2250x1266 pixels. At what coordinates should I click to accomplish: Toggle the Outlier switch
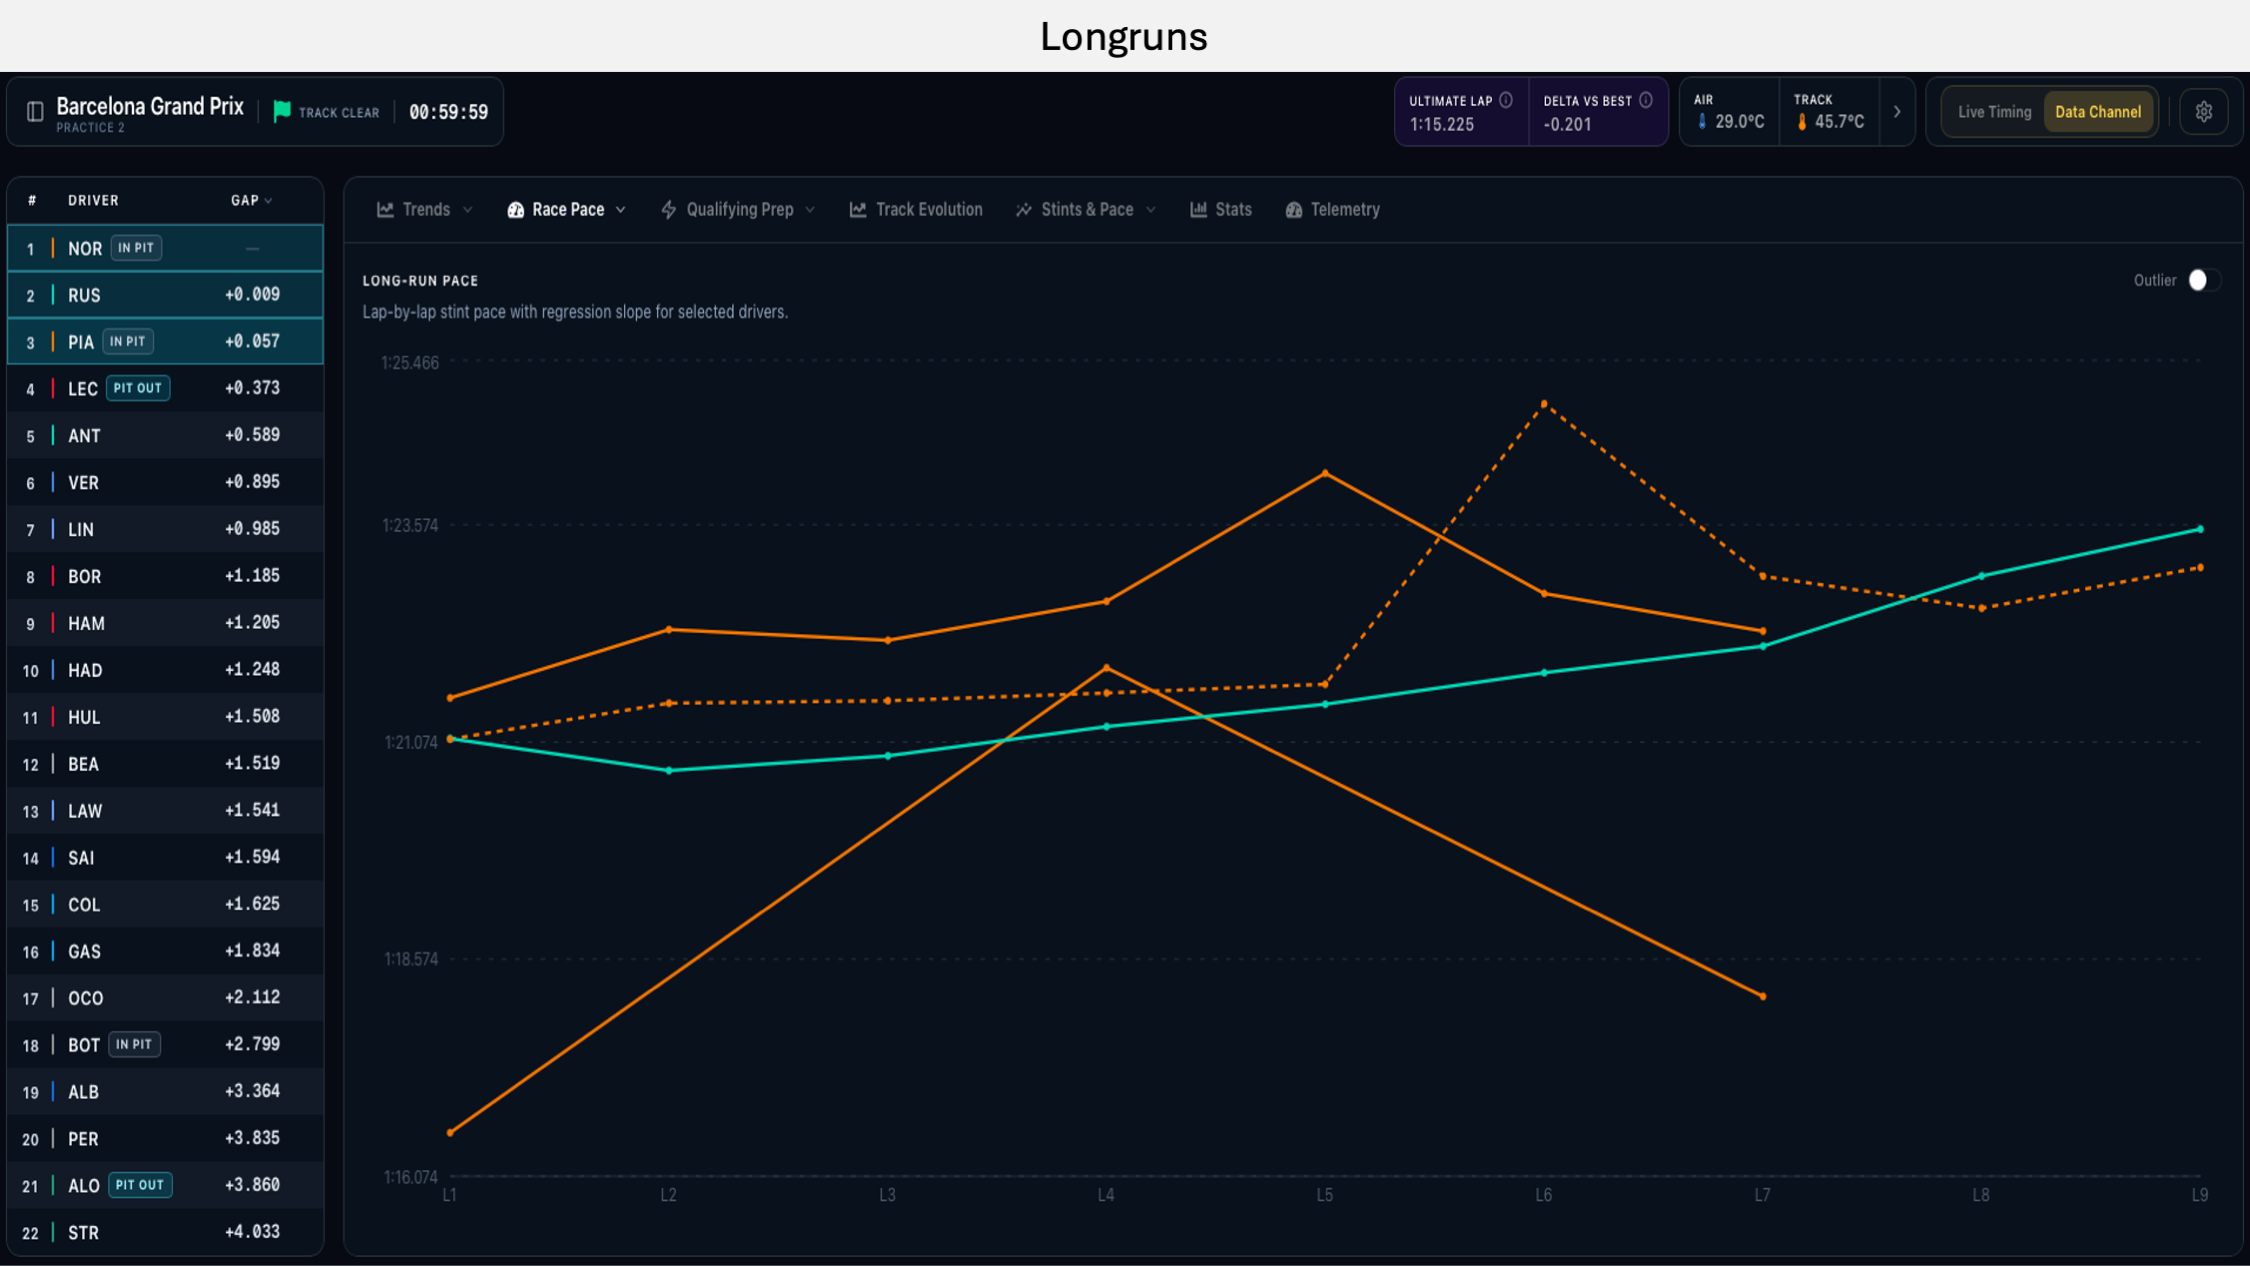coord(2203,280)
